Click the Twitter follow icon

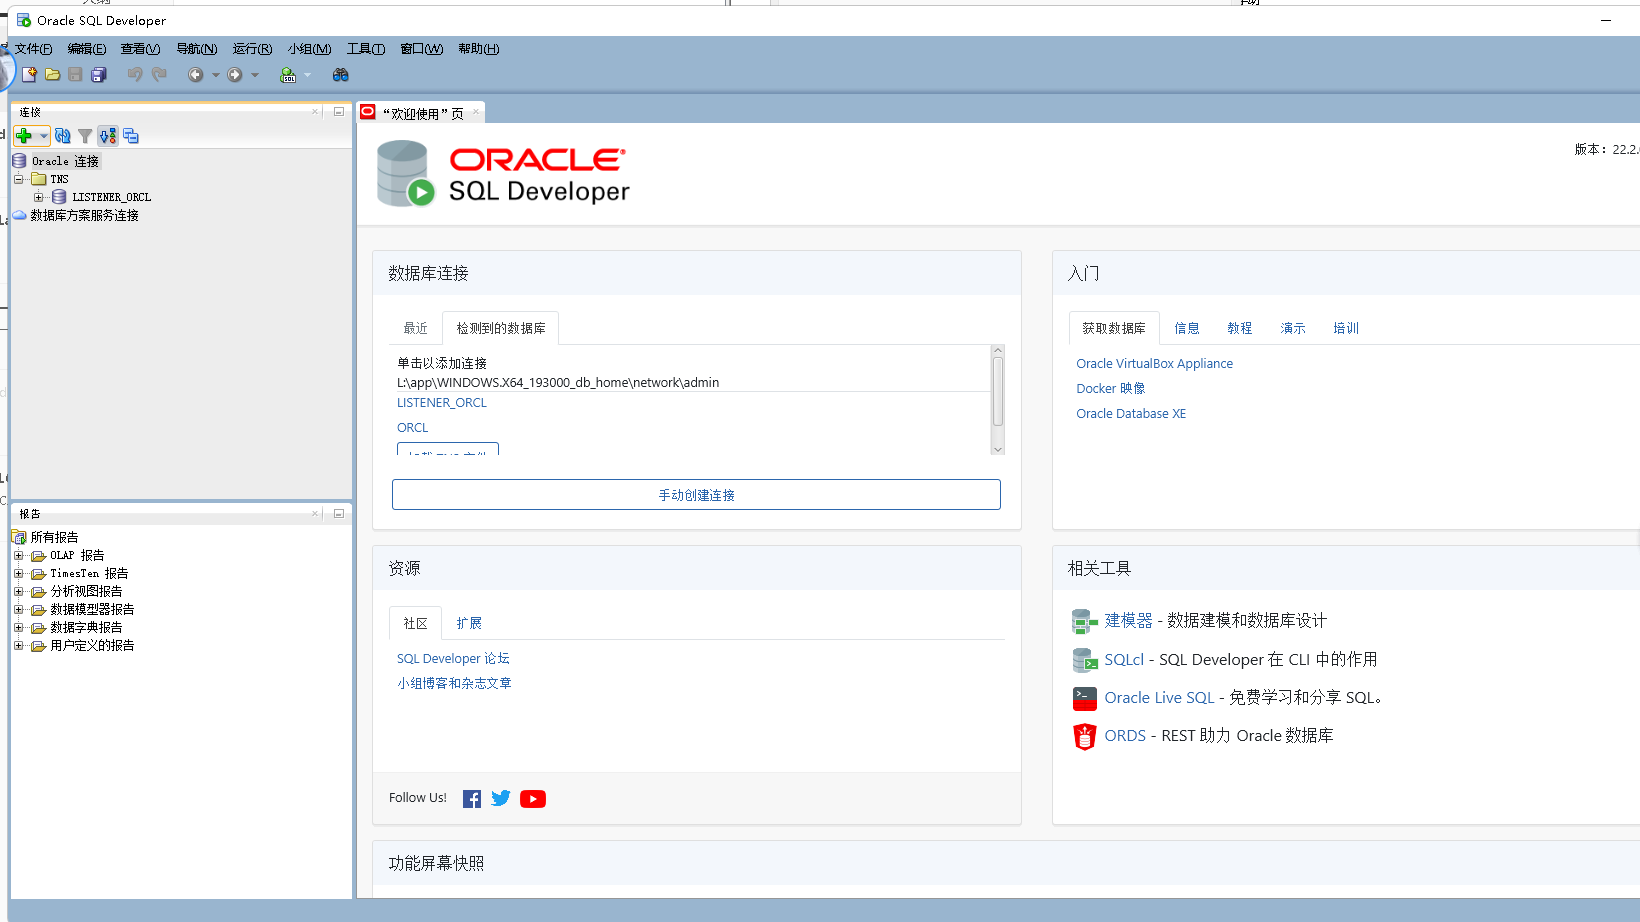[501, 798]
